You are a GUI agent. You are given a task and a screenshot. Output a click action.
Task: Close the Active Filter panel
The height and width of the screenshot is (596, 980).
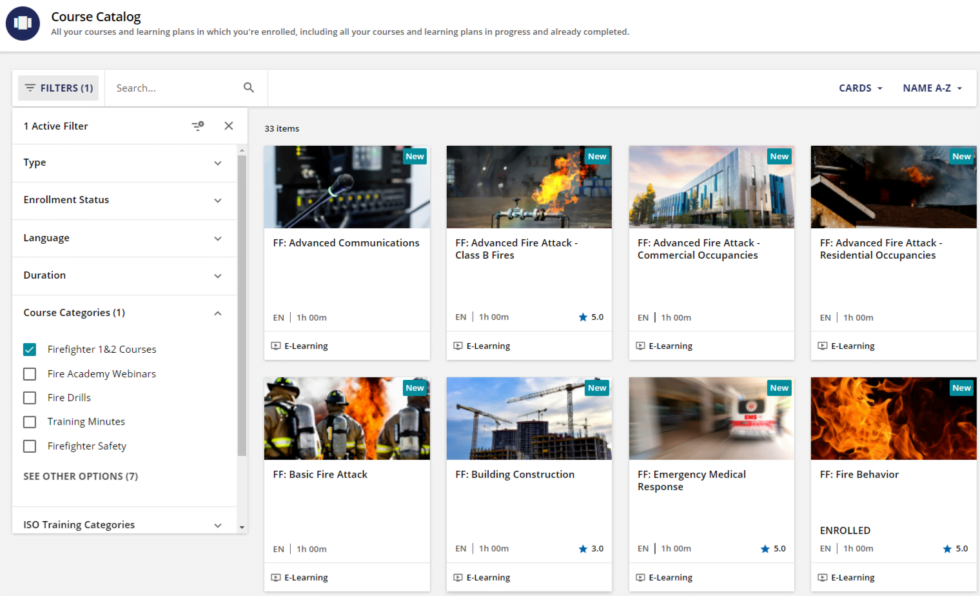tap(228, 125)
